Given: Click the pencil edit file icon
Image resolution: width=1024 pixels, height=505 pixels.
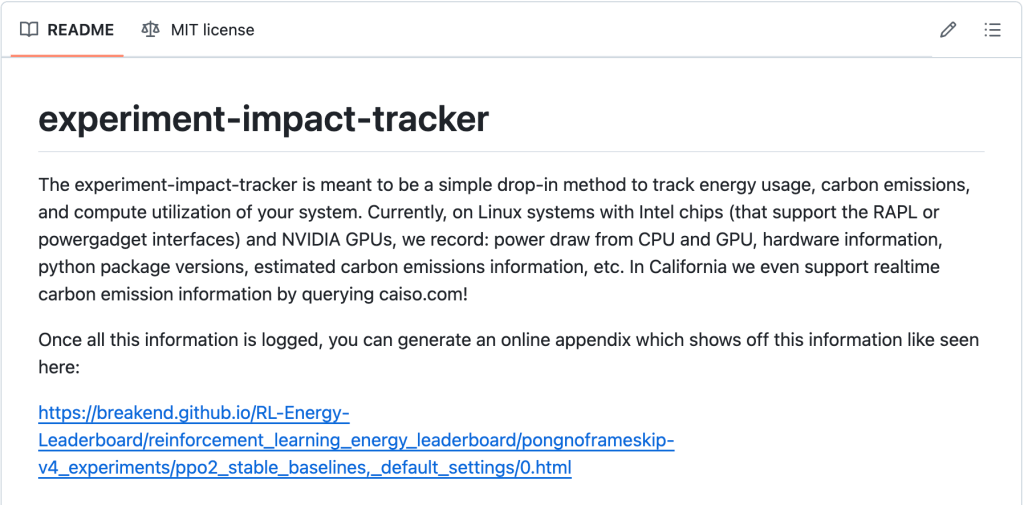Looking at the screenshot, I should [x=948, y=30].
